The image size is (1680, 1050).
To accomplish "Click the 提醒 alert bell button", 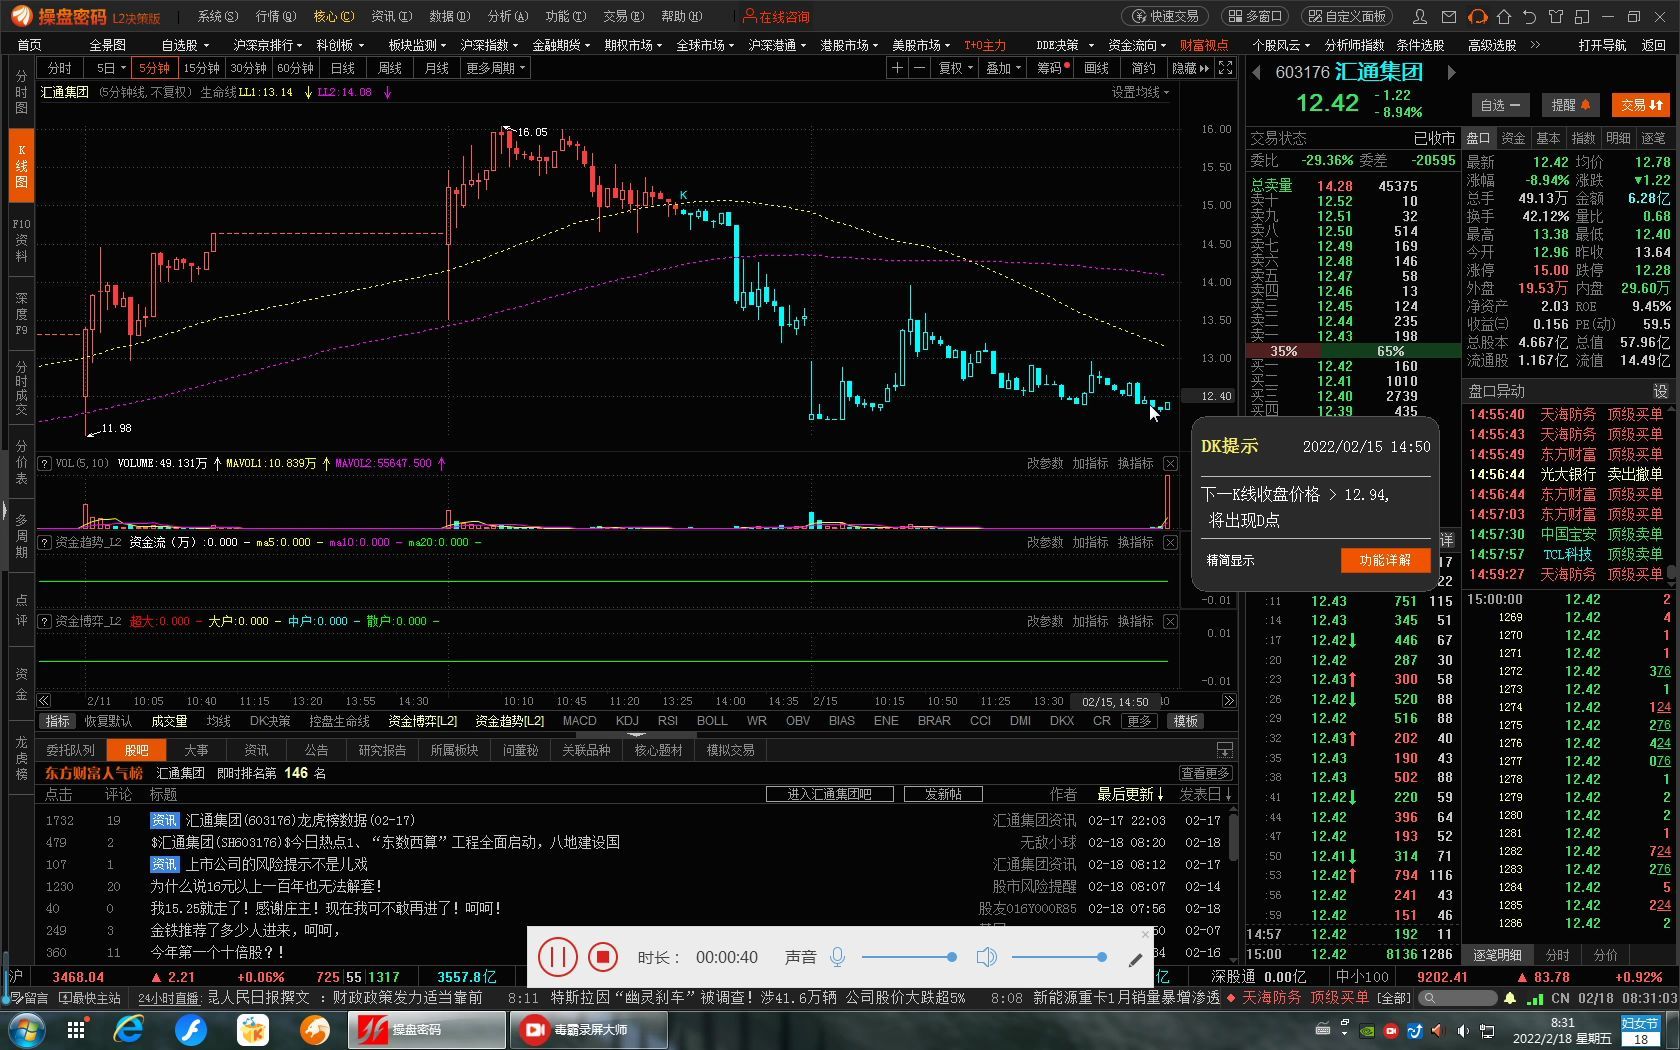I will [1570, 105].
